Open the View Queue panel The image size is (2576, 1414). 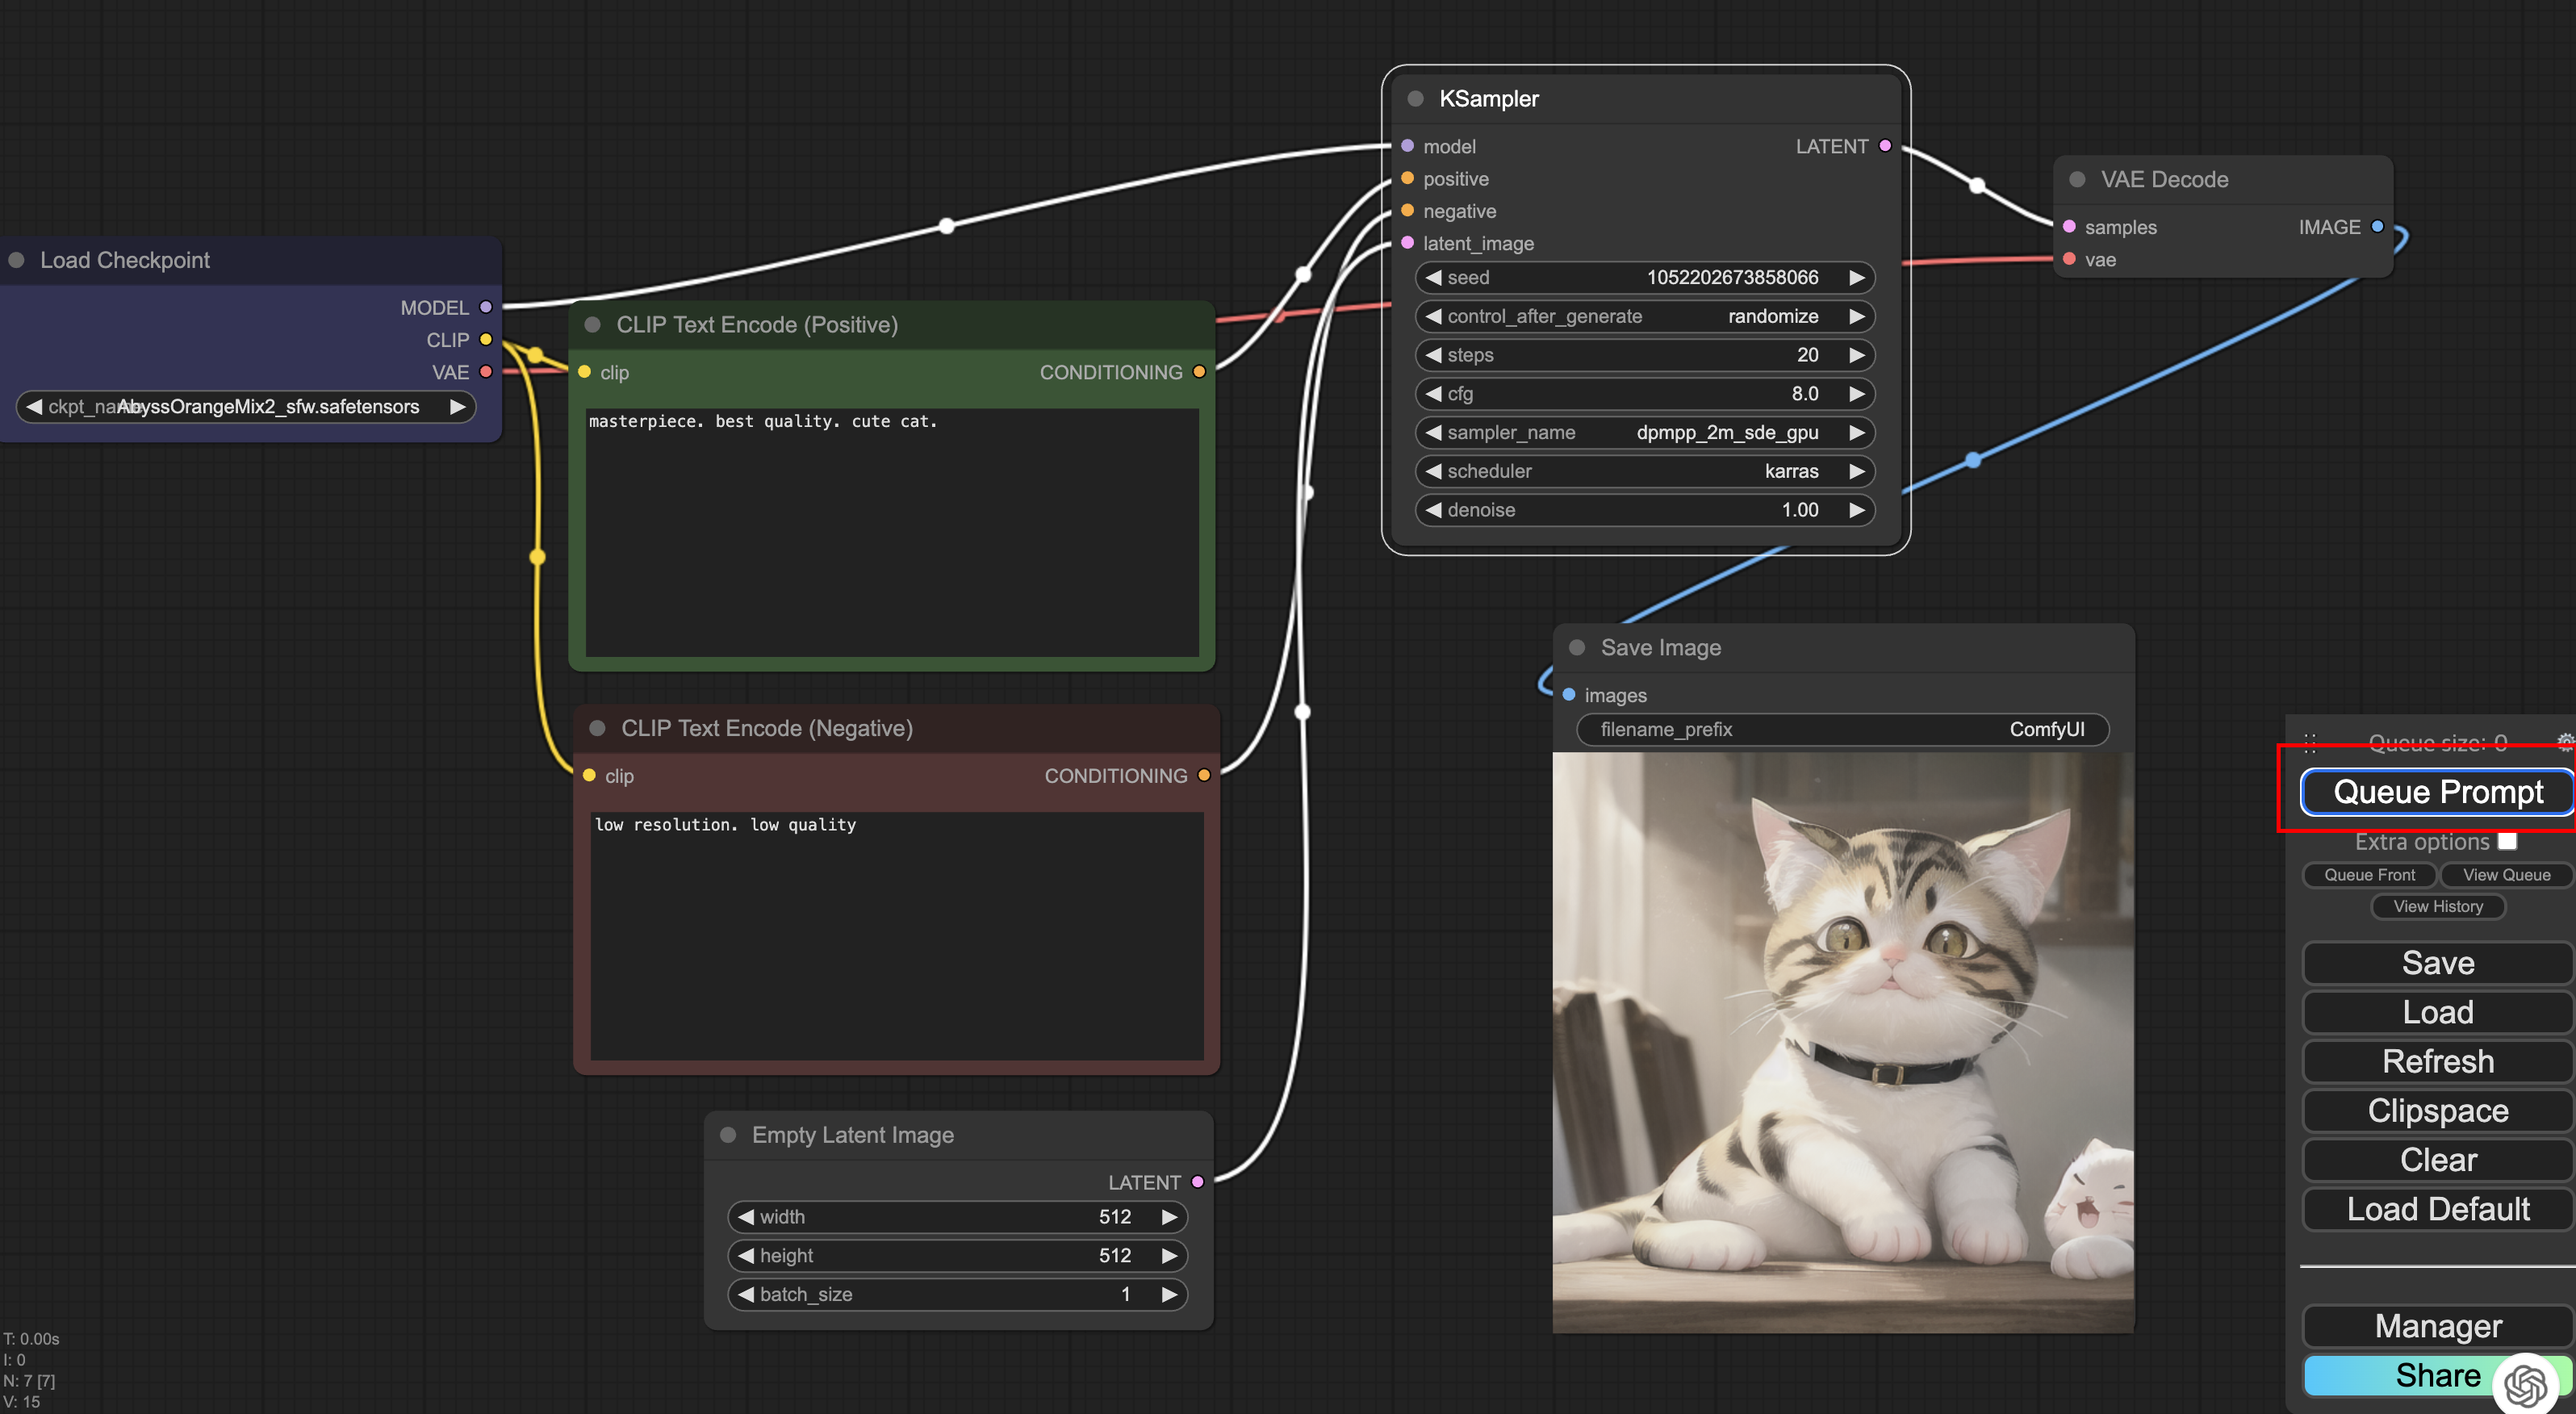tap(2505, 874)
